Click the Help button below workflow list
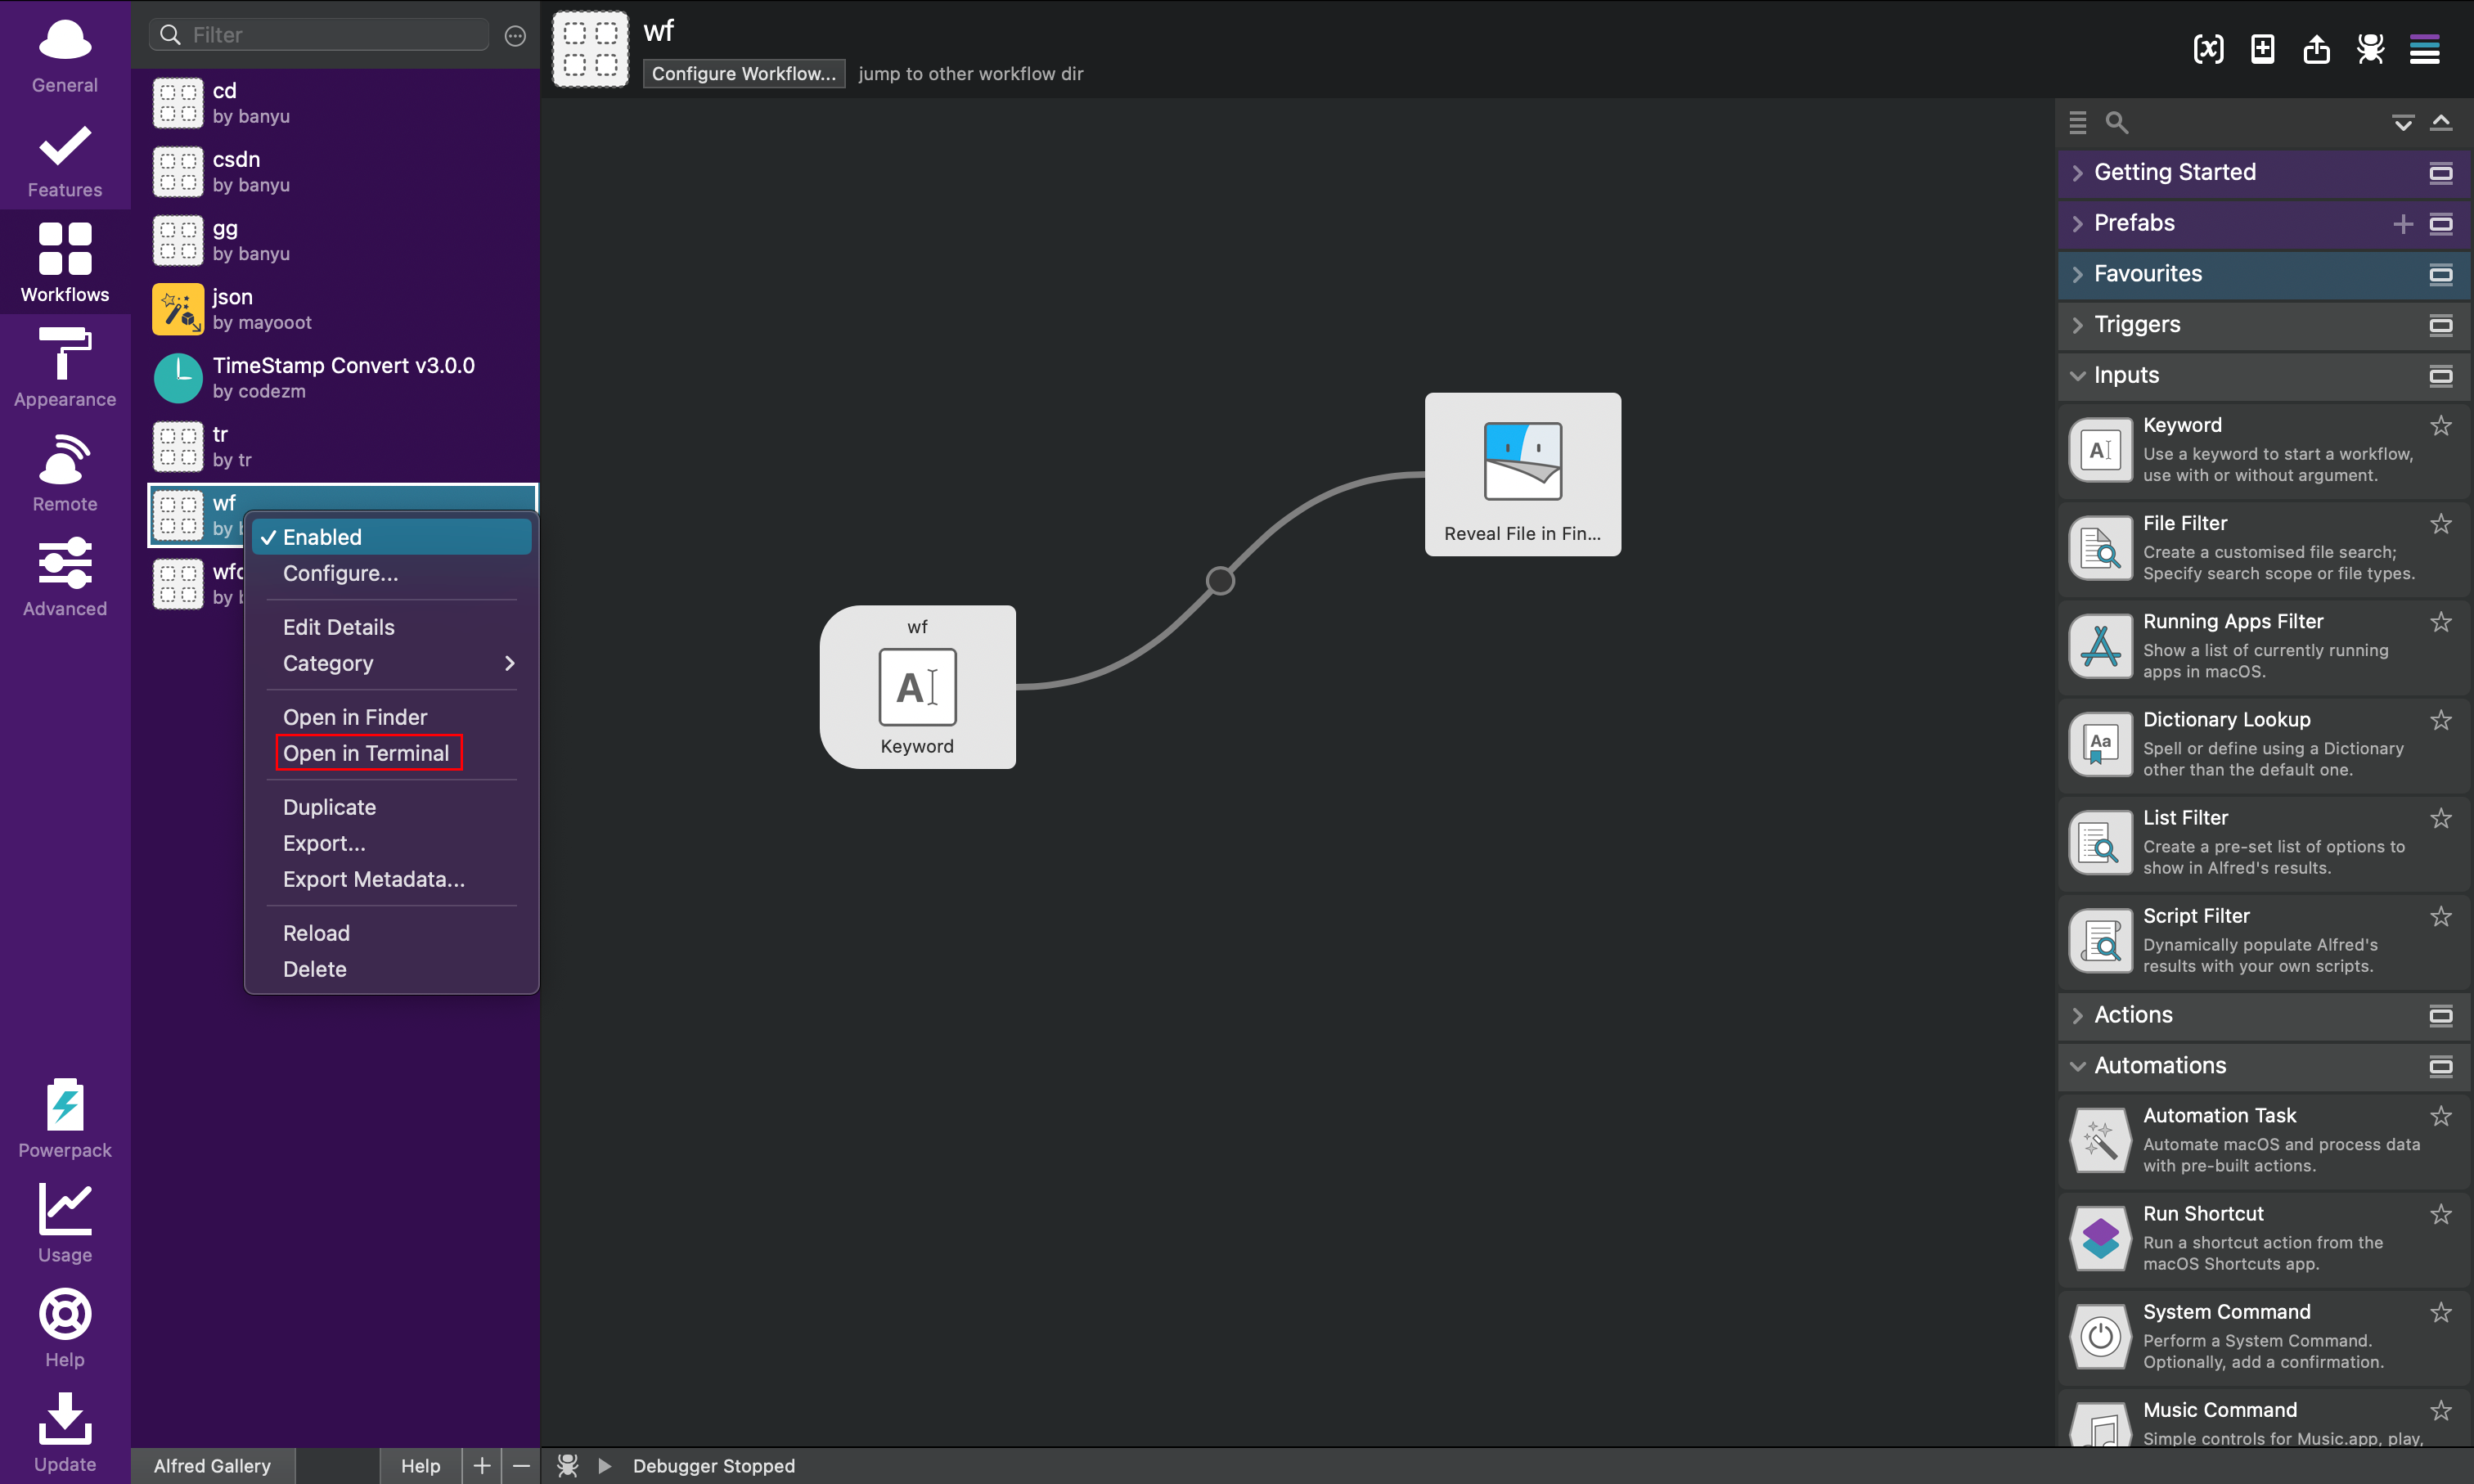 420,1465
